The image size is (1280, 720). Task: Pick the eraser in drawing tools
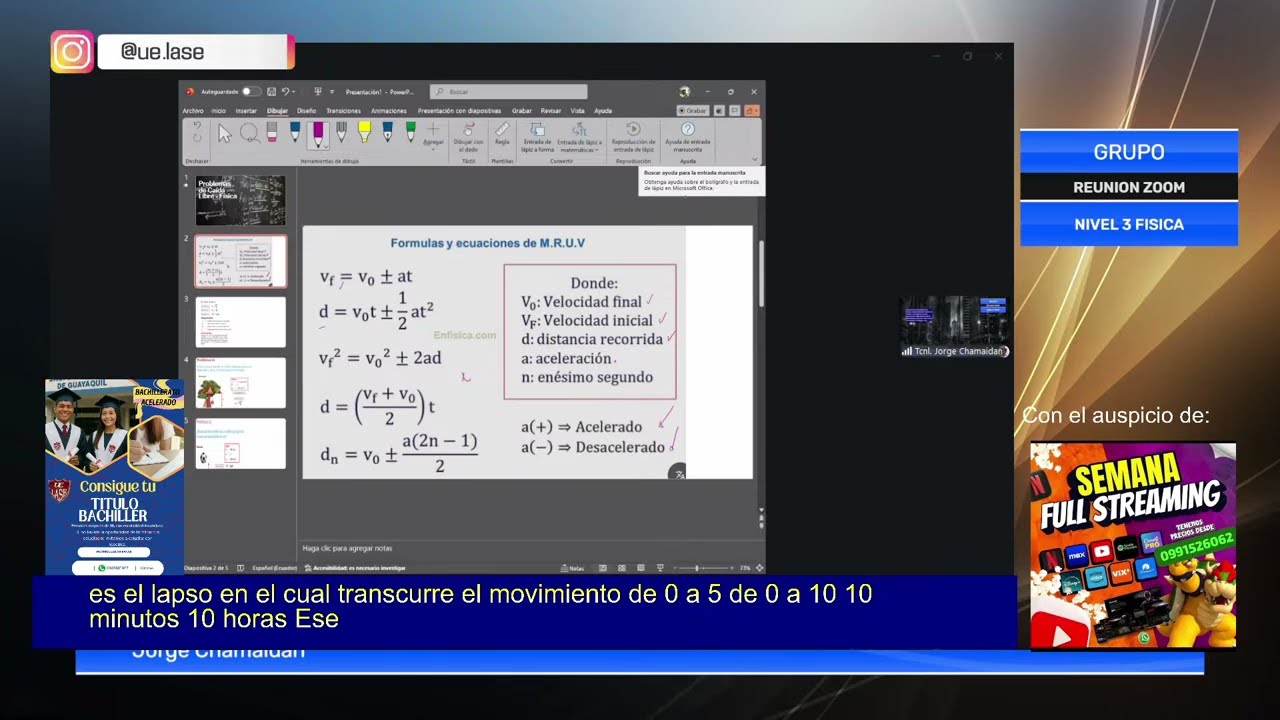[x=271, y=133]
